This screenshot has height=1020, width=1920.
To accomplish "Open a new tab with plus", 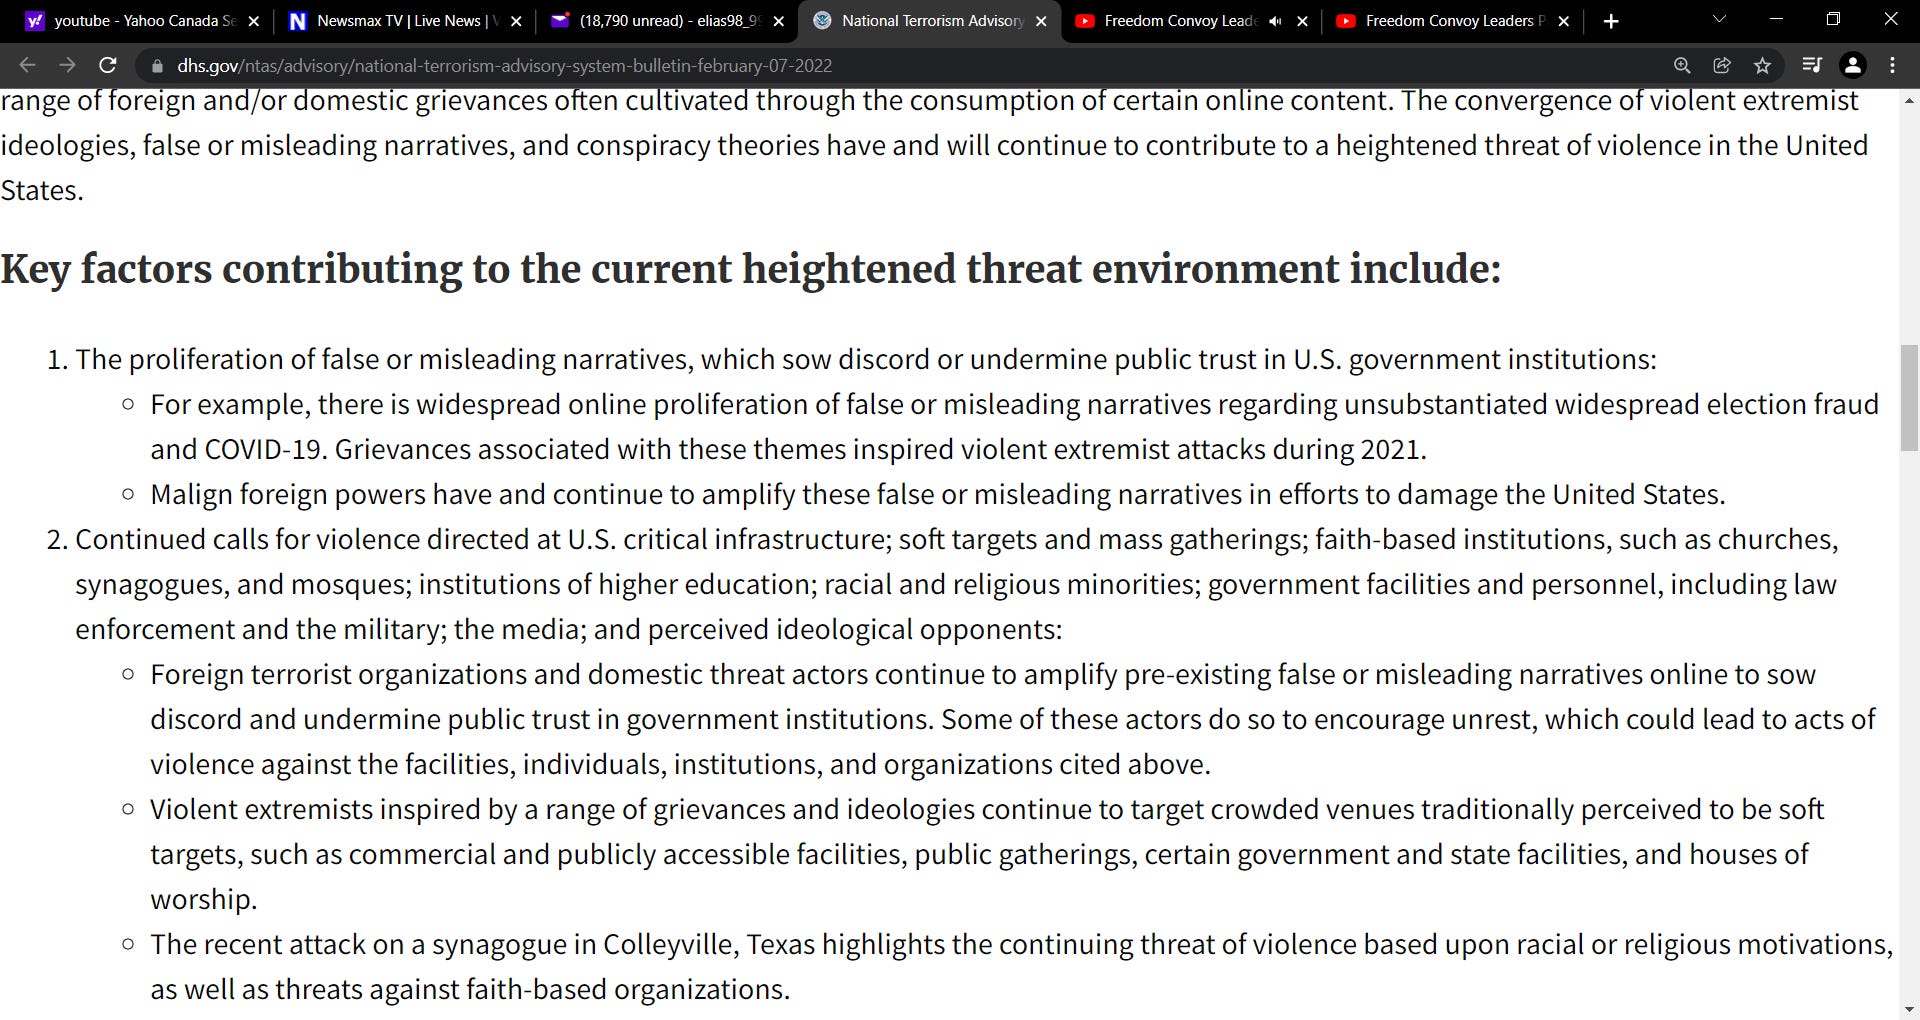I will (x=1611, y=21).
